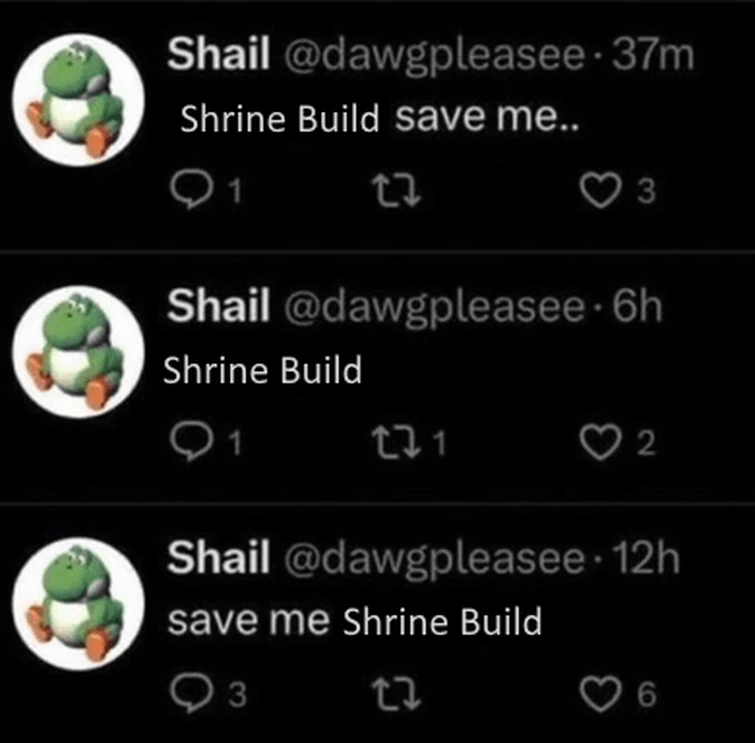Reply to the 37m Shail tweet
The width and height of the screenshot is (755, 743).
pyautogui.click(x=192, y=191)
